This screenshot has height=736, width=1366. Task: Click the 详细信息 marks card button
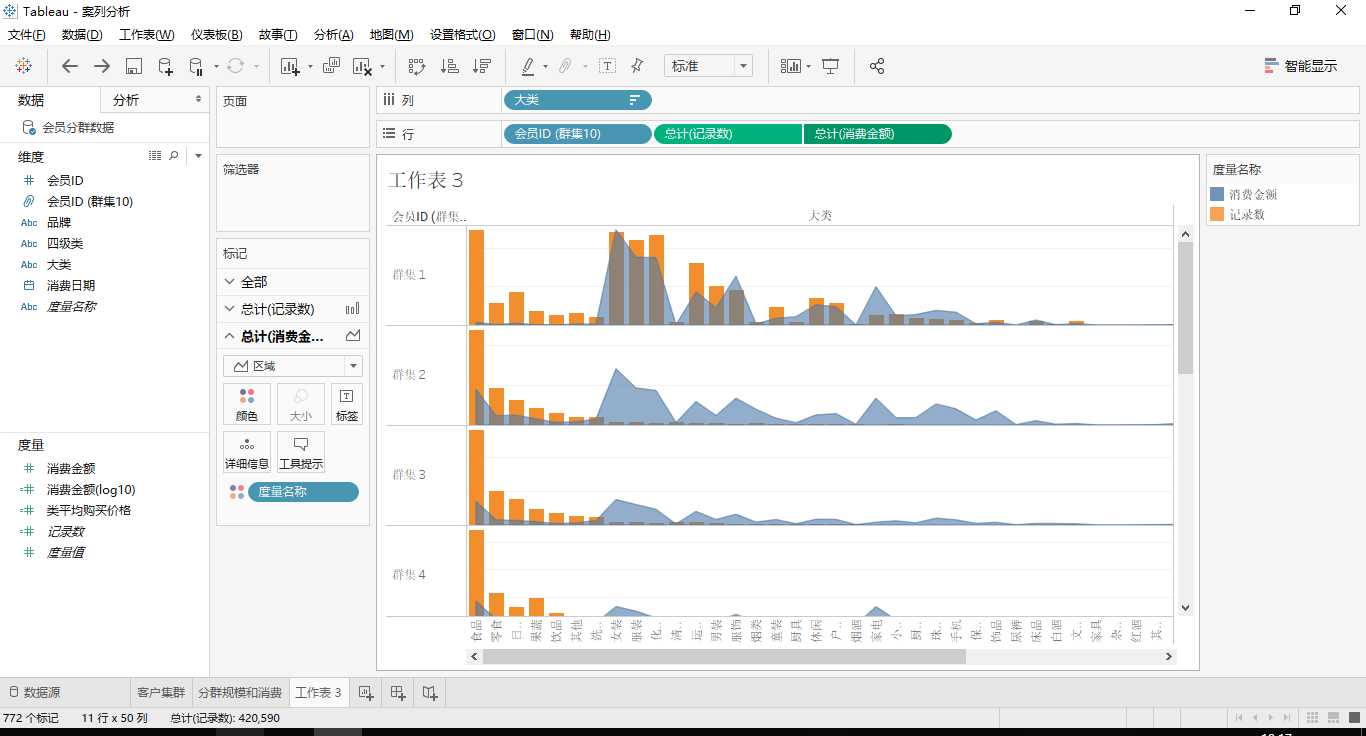[247, 452]
